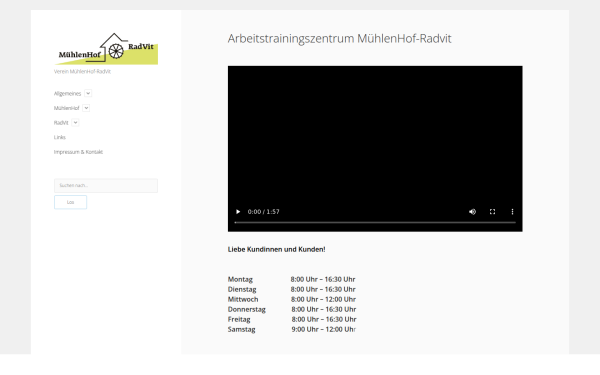
Task: Click the Arbeitstrainingszentrum MühlenHof-Radvit heading
Action: (339, 38)
